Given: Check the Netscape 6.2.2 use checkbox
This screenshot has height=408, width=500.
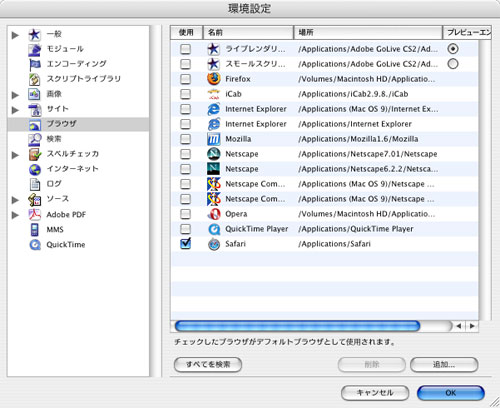Looking at the screenshot, I should (x=185, y=169).
